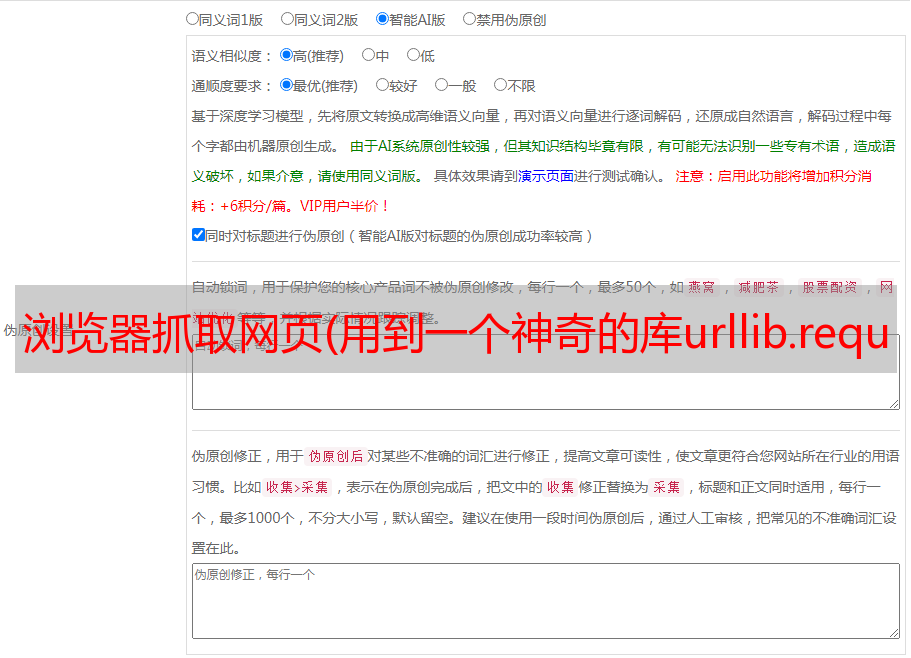The height and width of the screenshot is (658, 911).
Task: Click the 伪原创后 highlighted tag
Action: click(x=336, y=456)
